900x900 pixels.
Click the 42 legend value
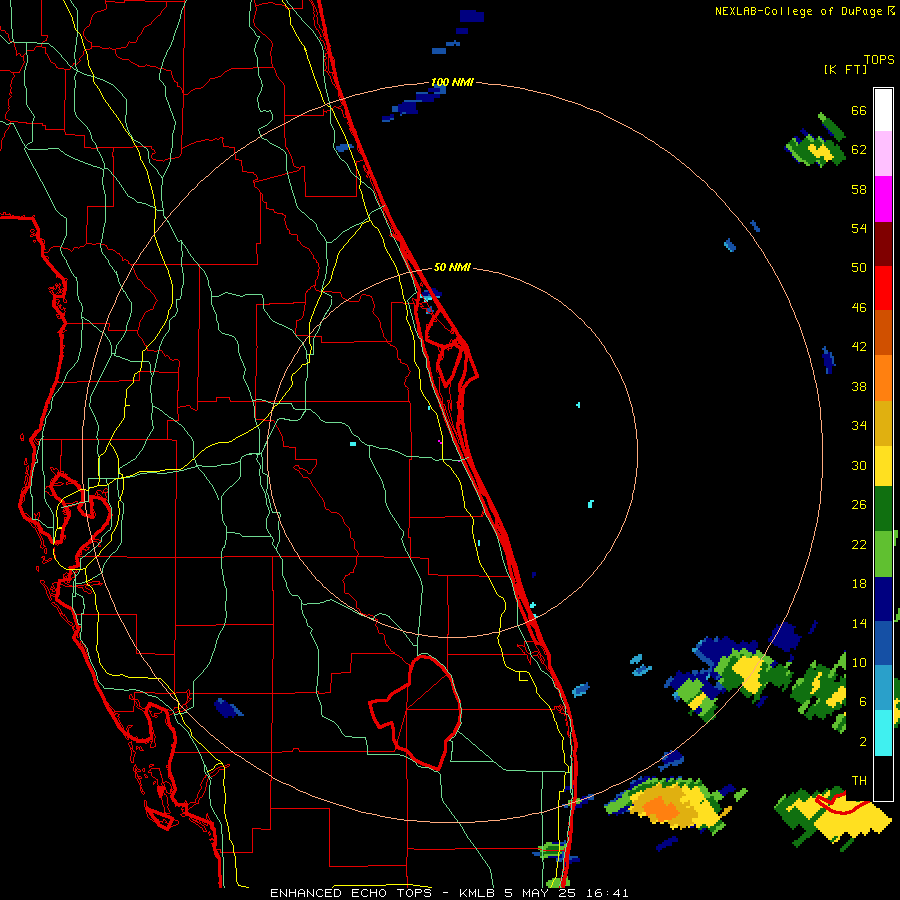pos(859,347)
